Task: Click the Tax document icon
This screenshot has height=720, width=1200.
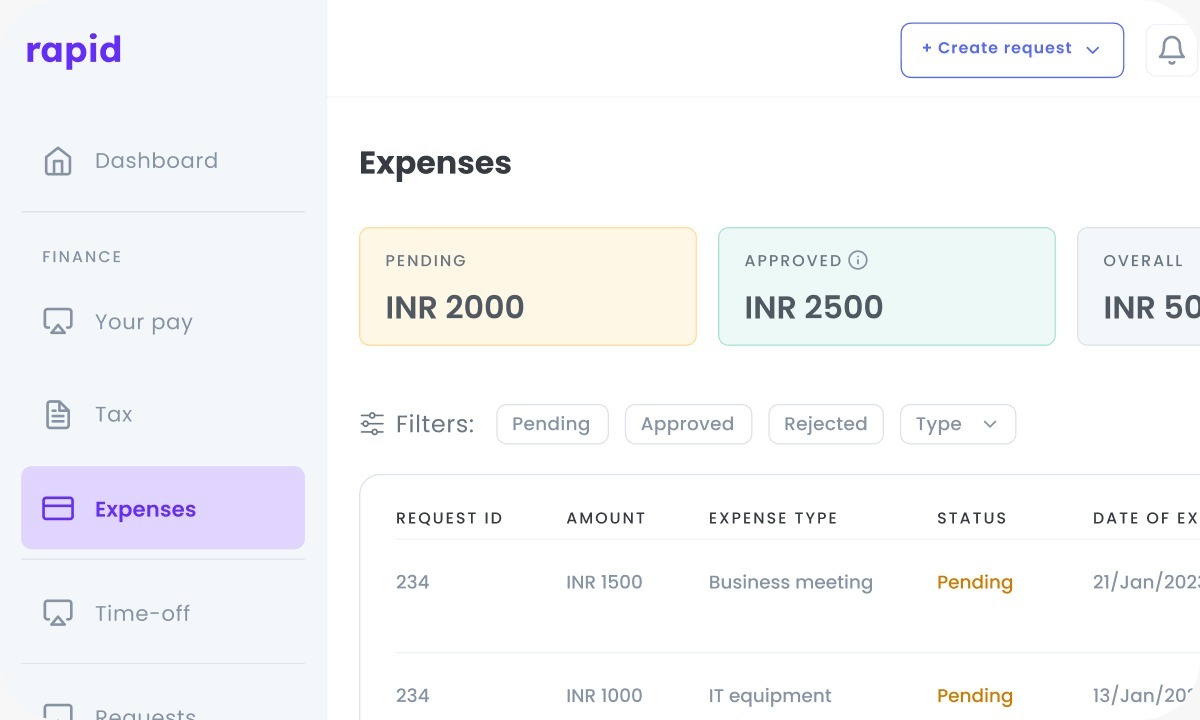Action: (58, 414)
